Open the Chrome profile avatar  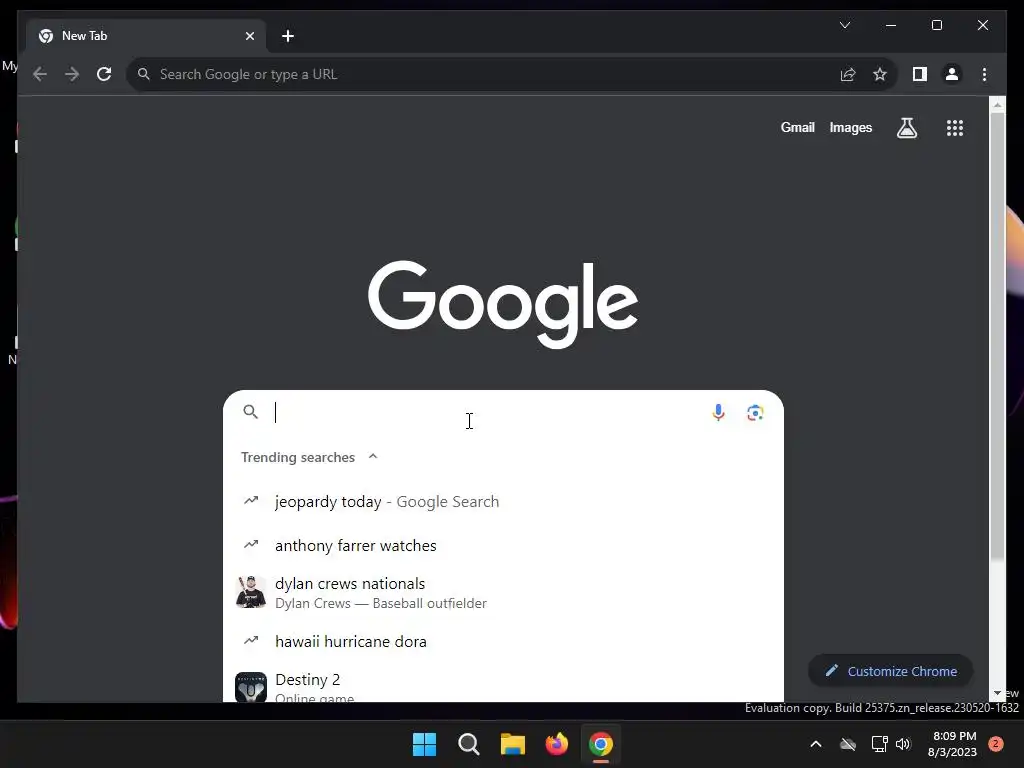pos(952,74)
